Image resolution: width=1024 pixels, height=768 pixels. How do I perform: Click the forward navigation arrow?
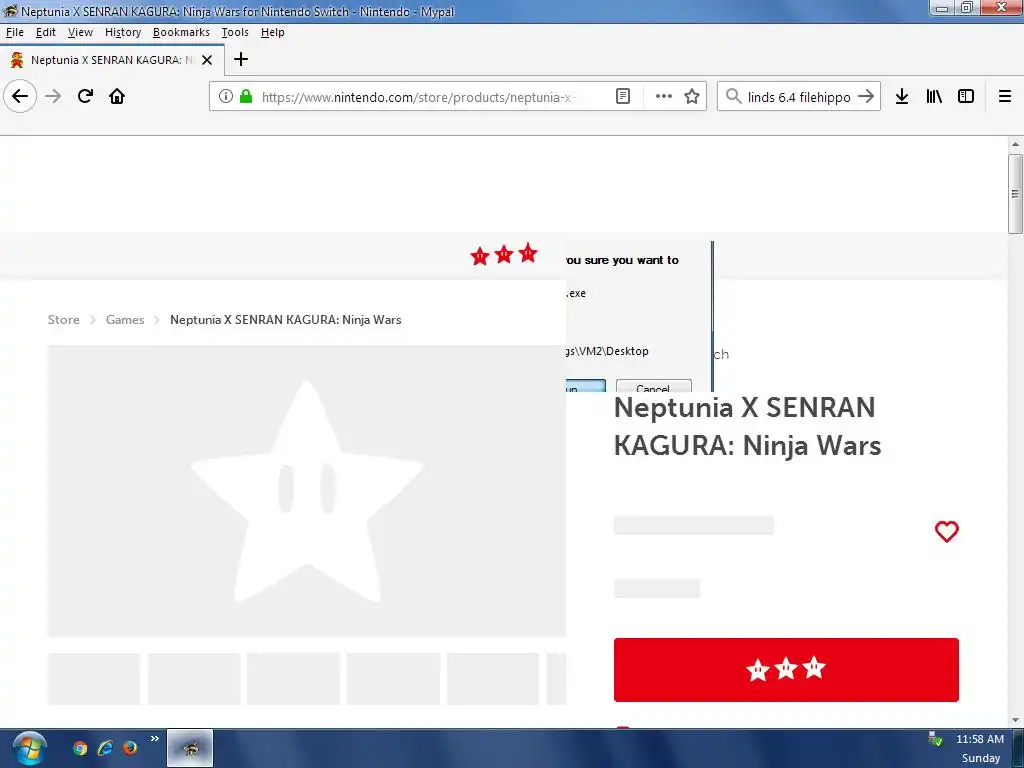click(x=53, y=97)
